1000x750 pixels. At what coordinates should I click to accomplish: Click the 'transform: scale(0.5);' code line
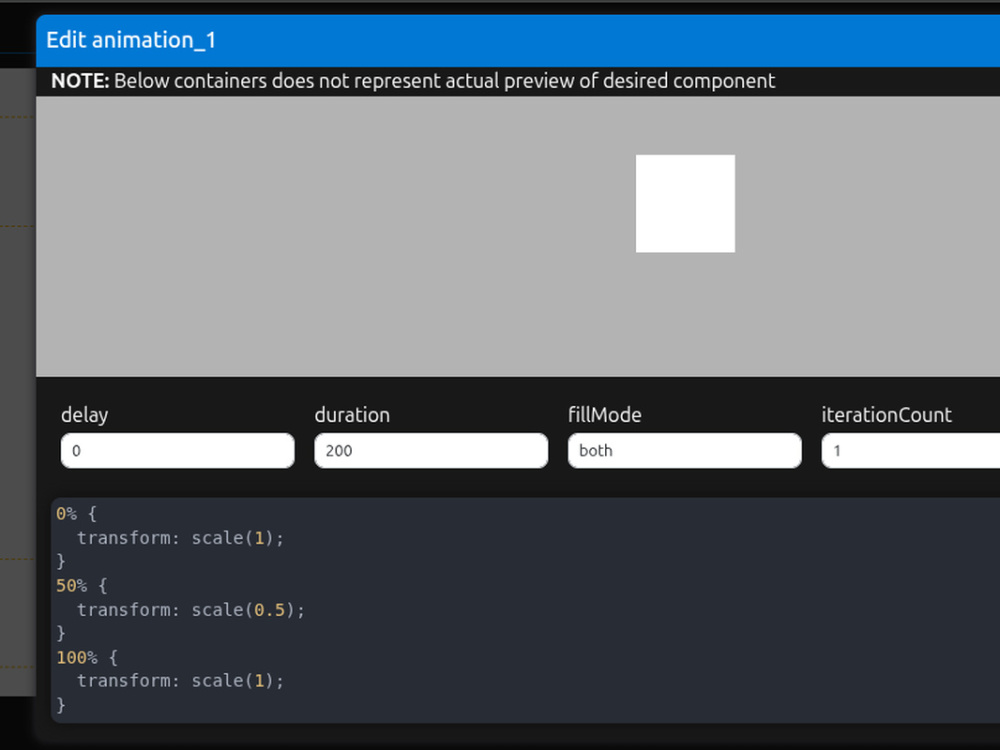(x=191, y=610)
